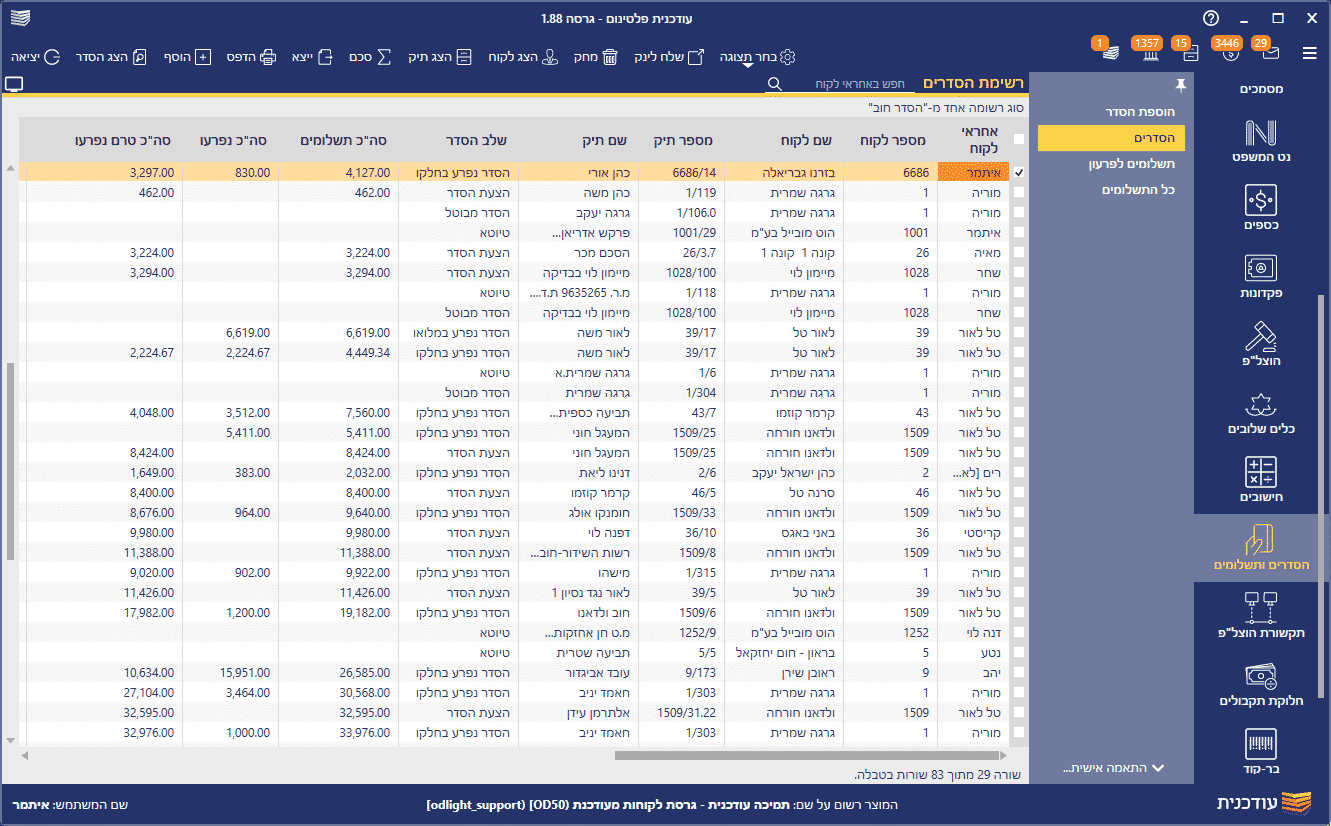Click the search magnifier icon
This screenshot has height=826, width=1331.
[x=774, y=84]
